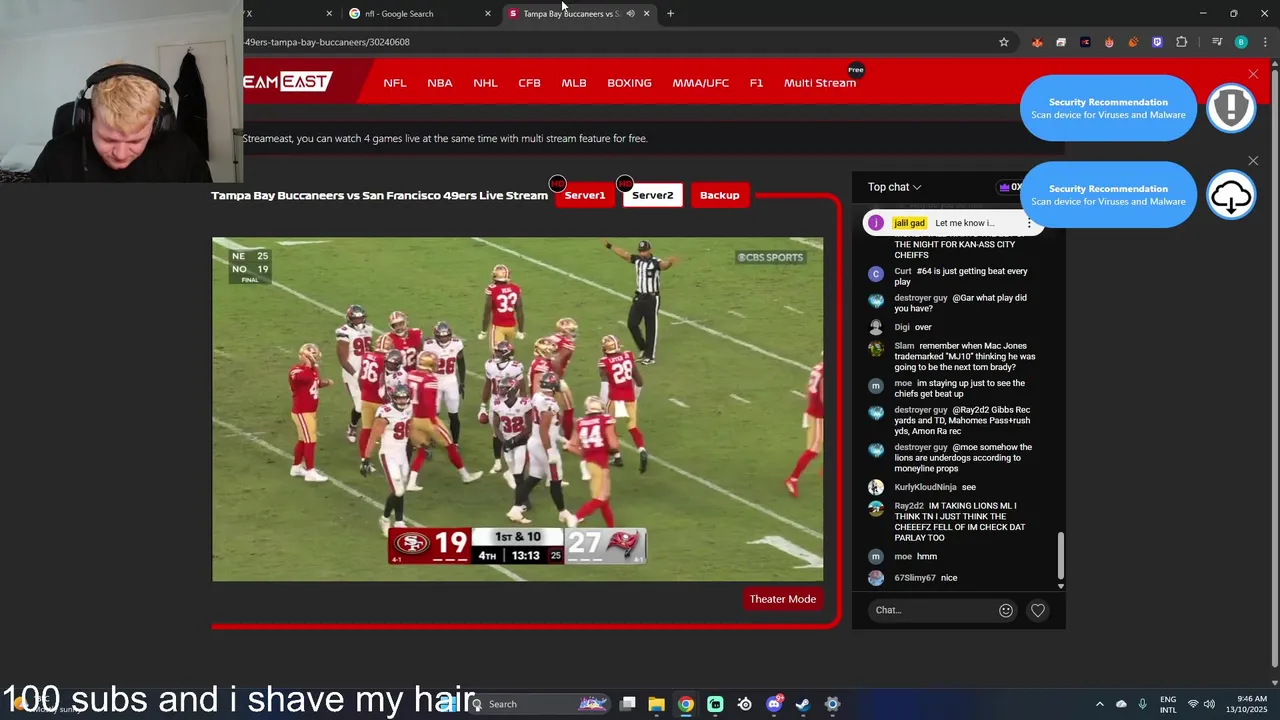Close the upper Security Recommendation popup
Viewport: 1280px width, 720px height.
(x=1253, y=74)
